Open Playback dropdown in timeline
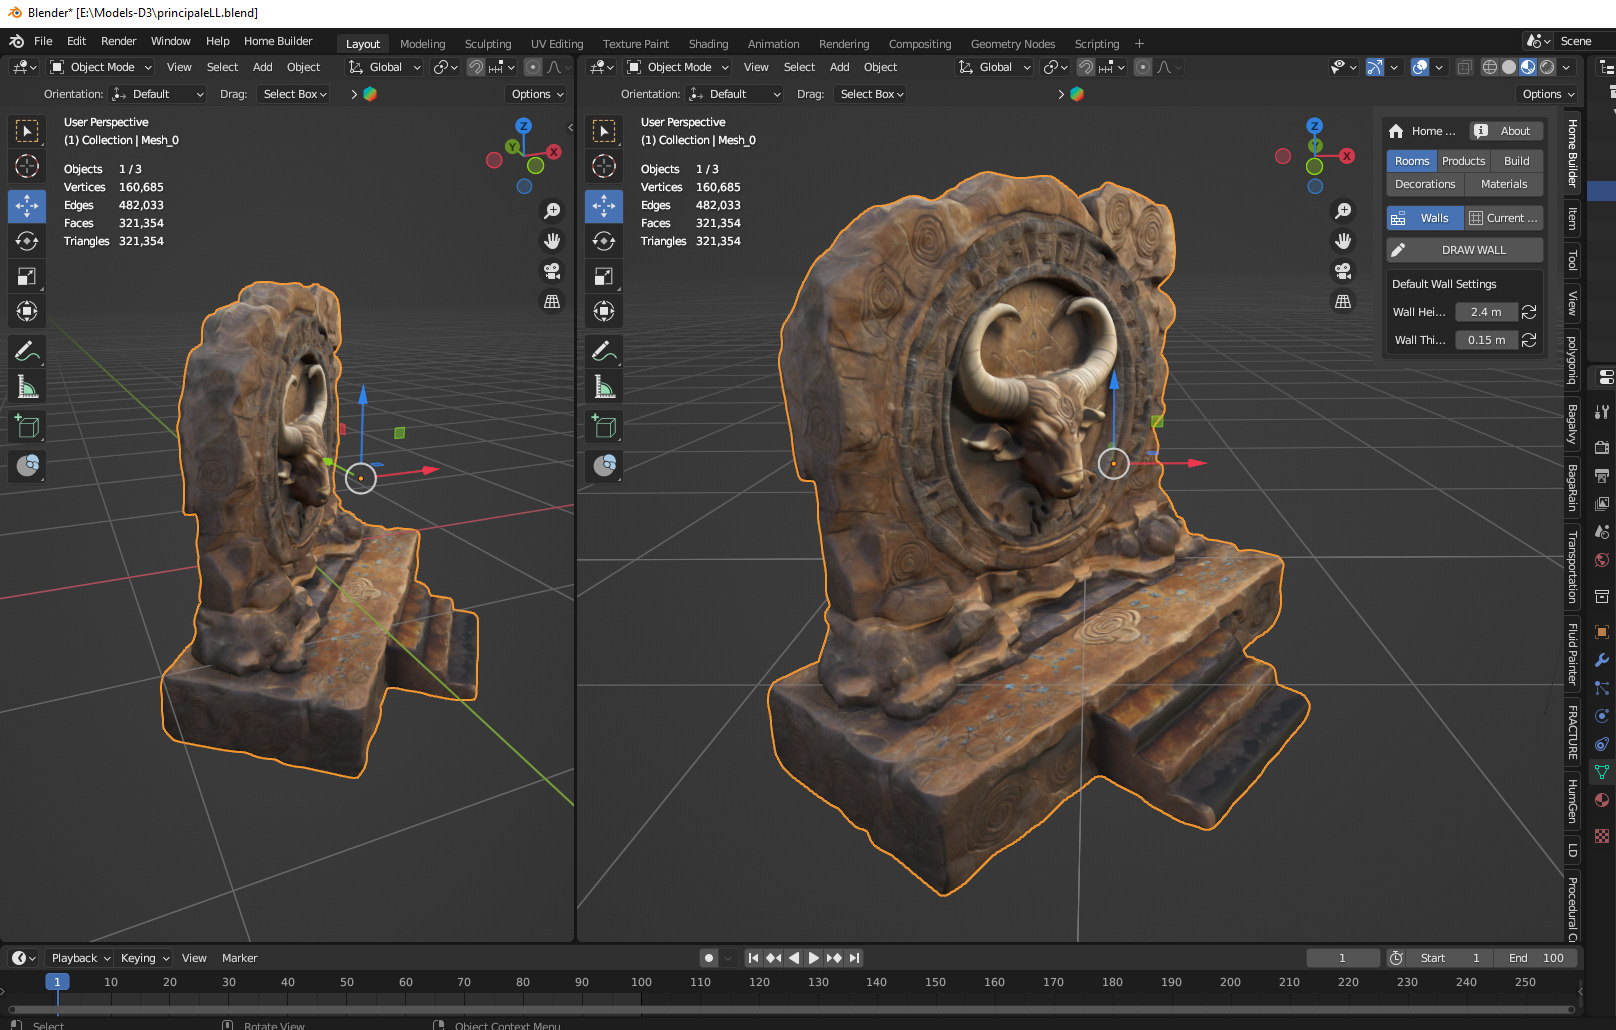 (80, 958)
